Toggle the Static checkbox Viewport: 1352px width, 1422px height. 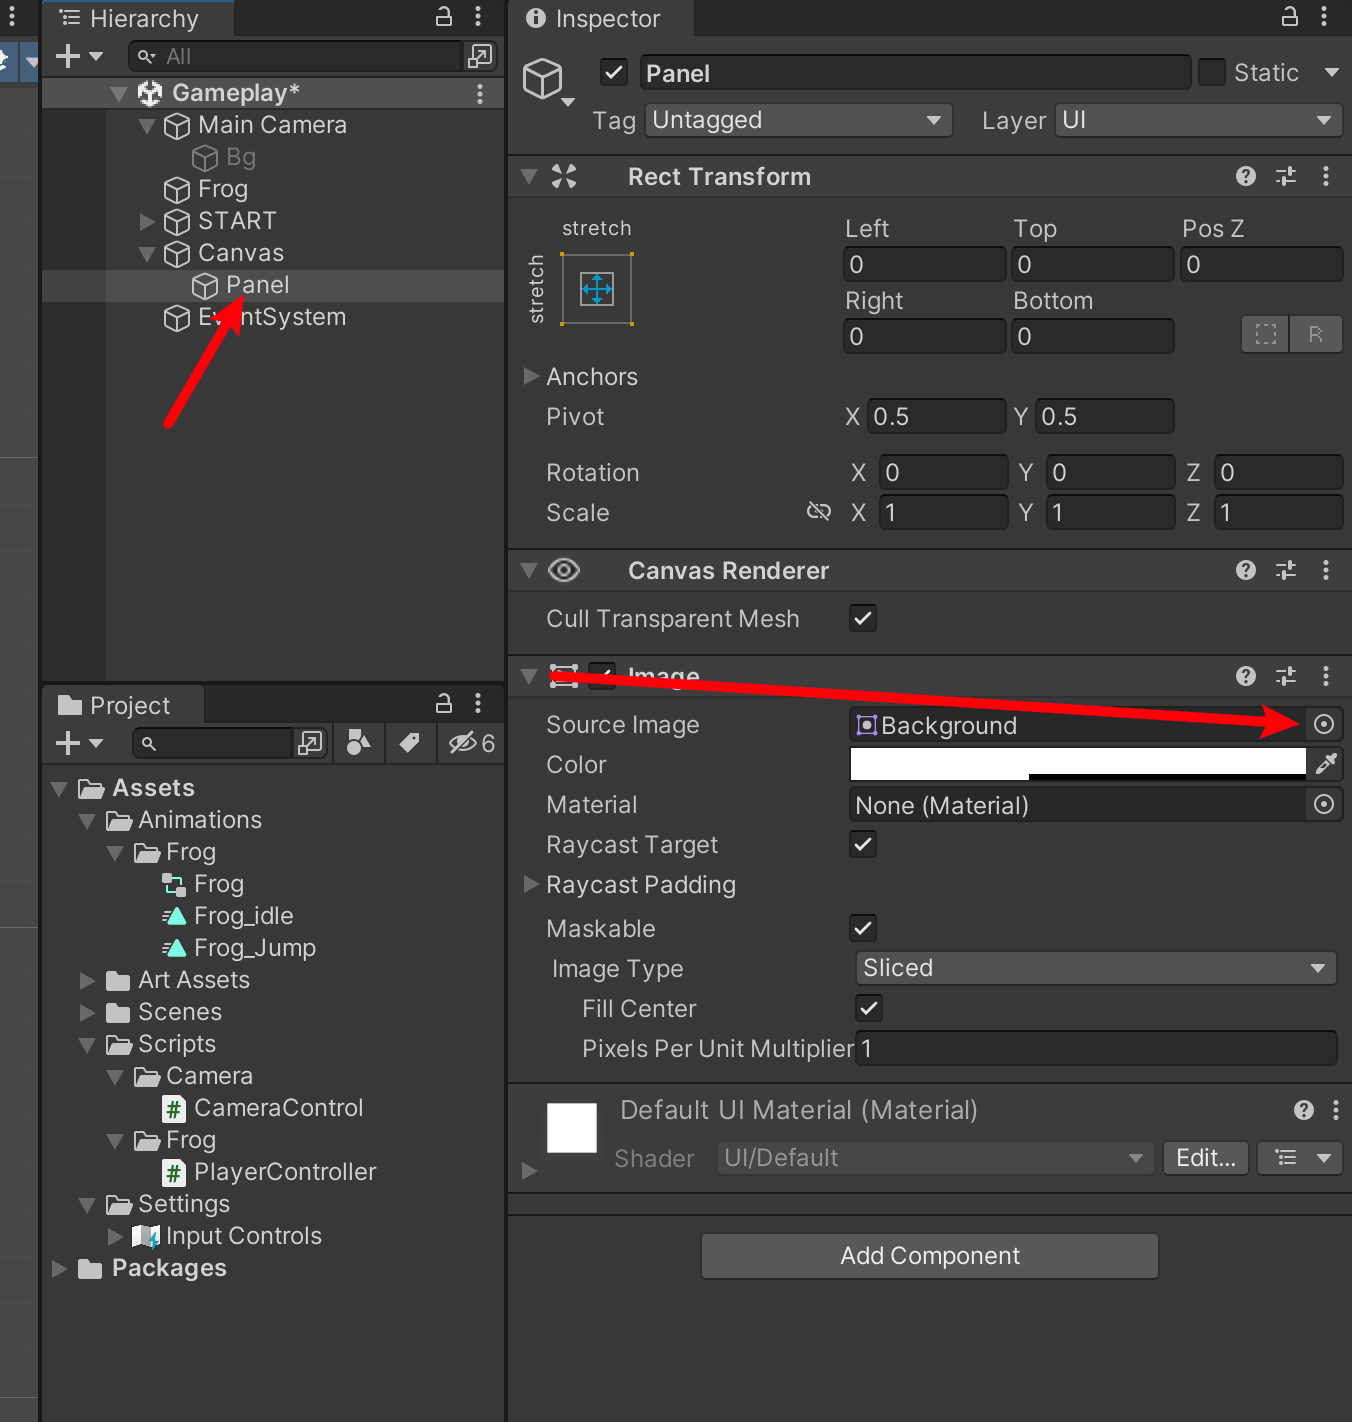point(1211,72)
